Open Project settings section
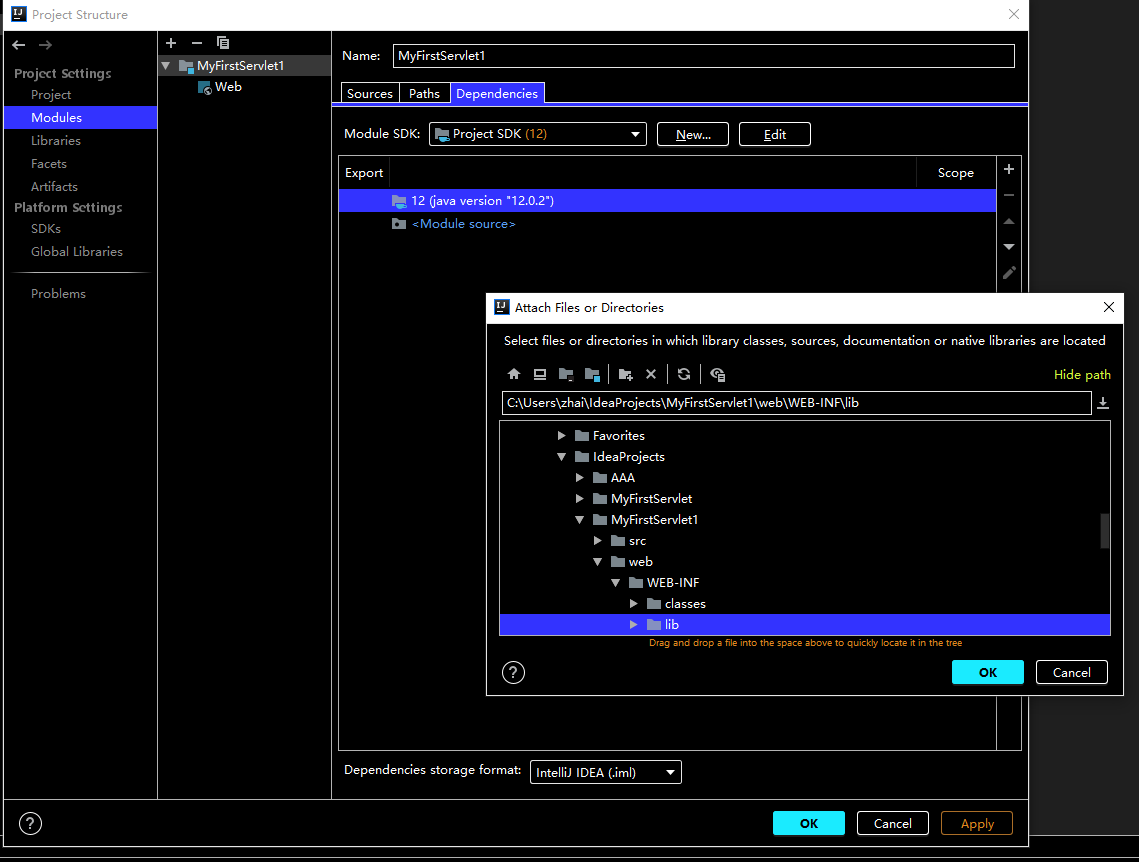The height and width of the screenshot is (862, 1139). coord(51,95)
